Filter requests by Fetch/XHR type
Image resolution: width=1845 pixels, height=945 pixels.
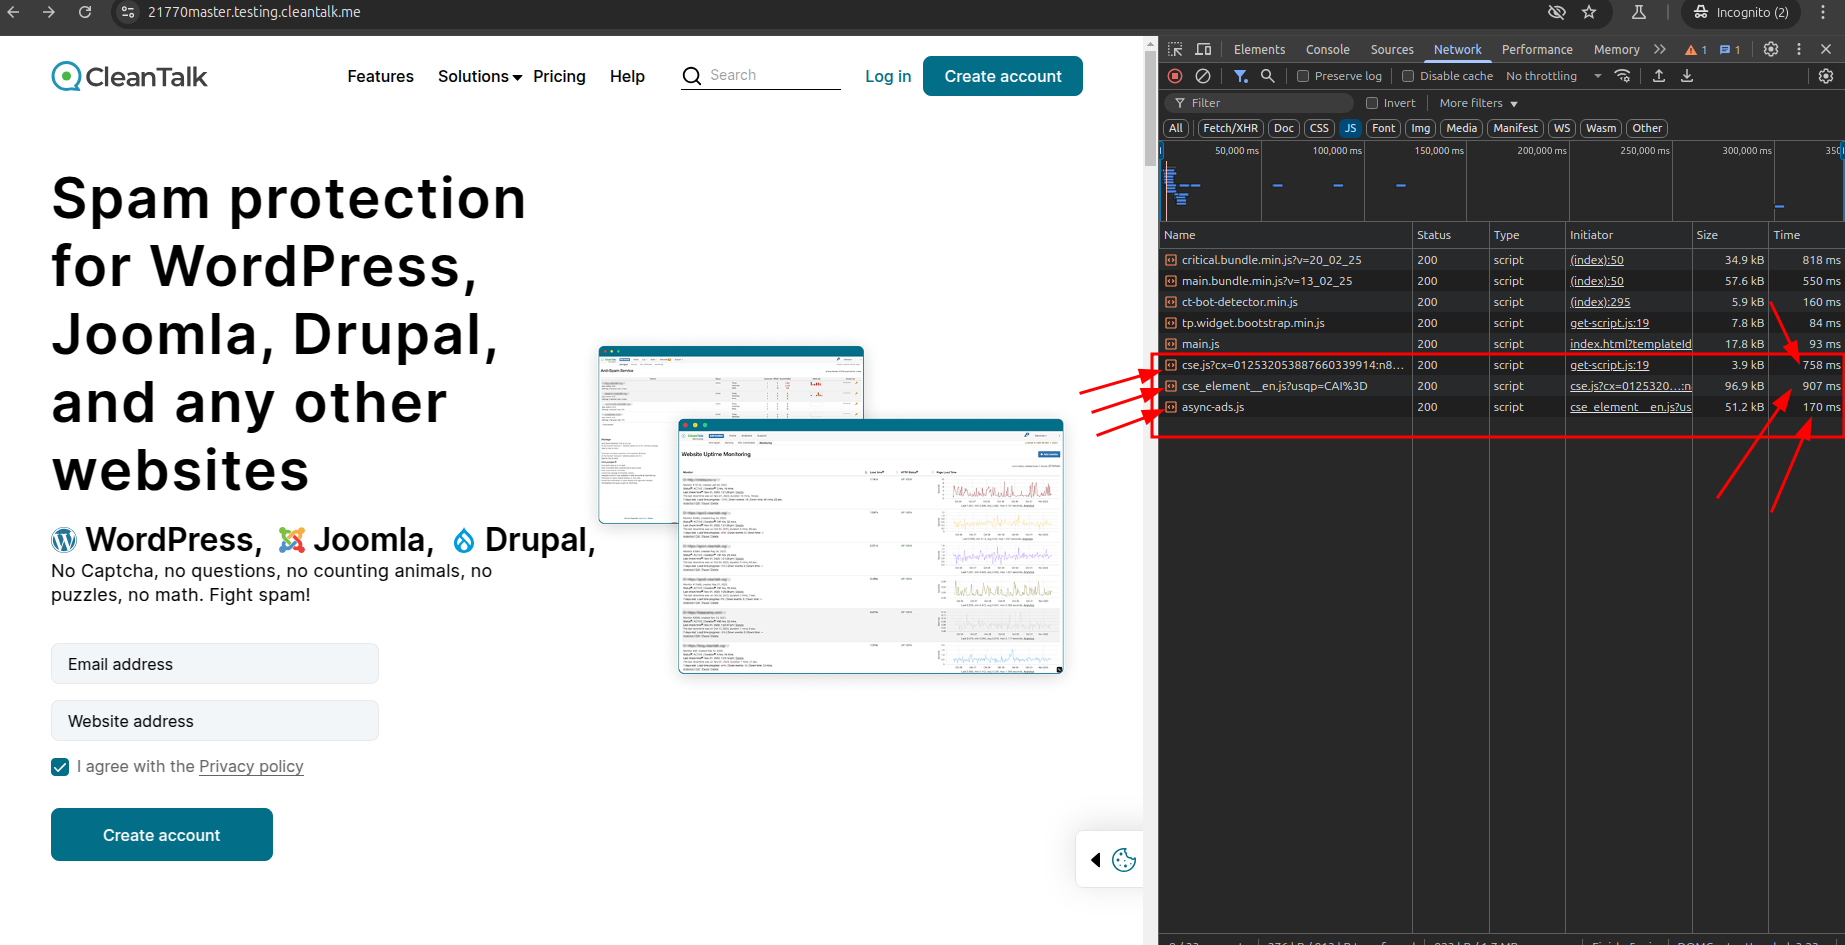tap(1230, 128)
